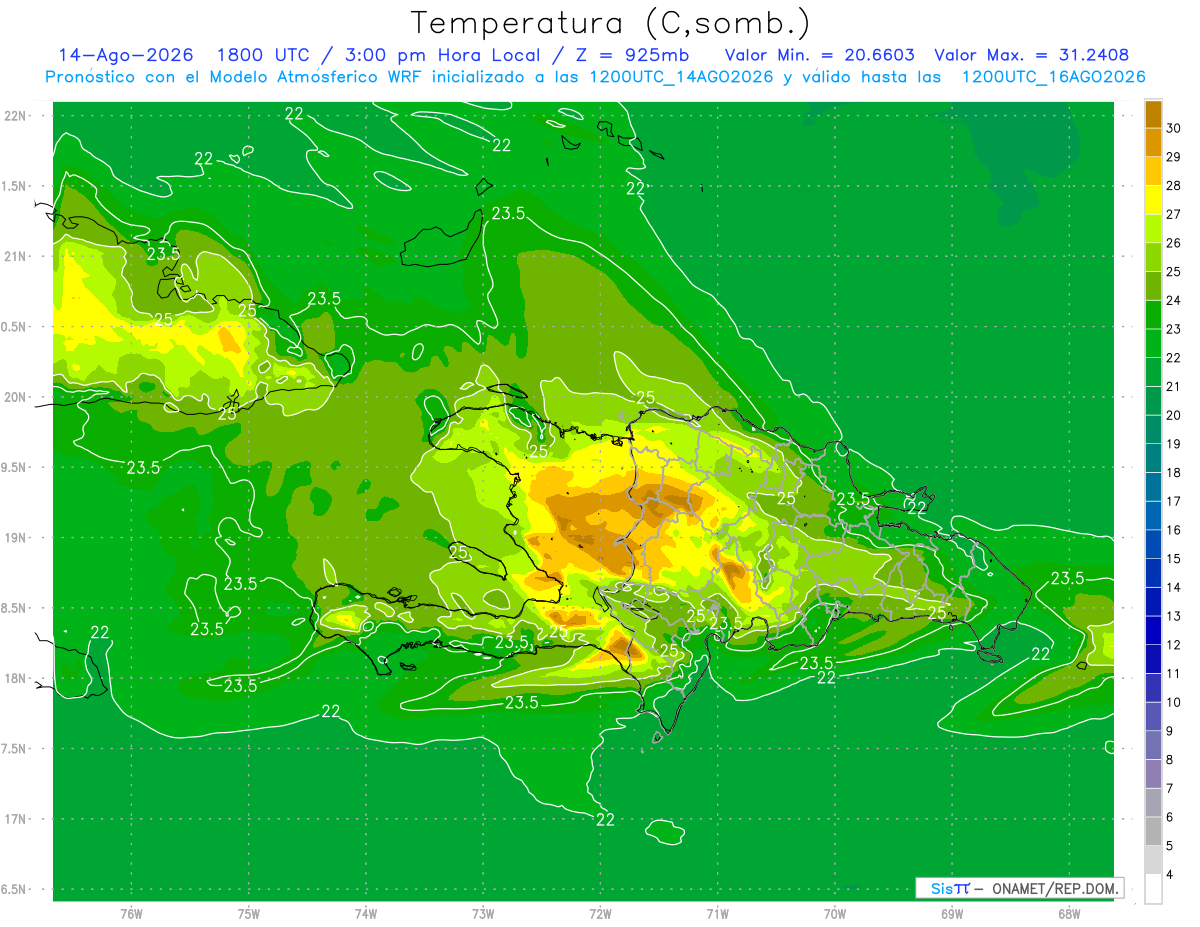Click the "75W" longitude axis label
The image size is (1200, 927).
point(249,913)
